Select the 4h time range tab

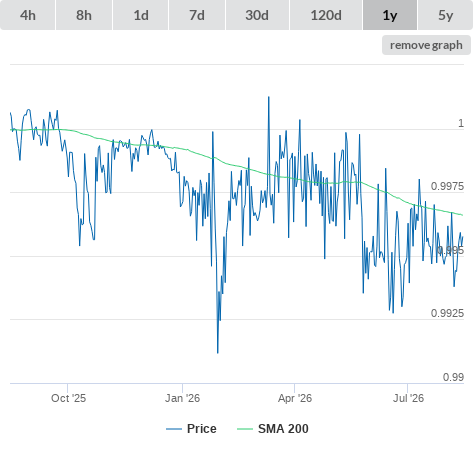click(x=28, y=15)
